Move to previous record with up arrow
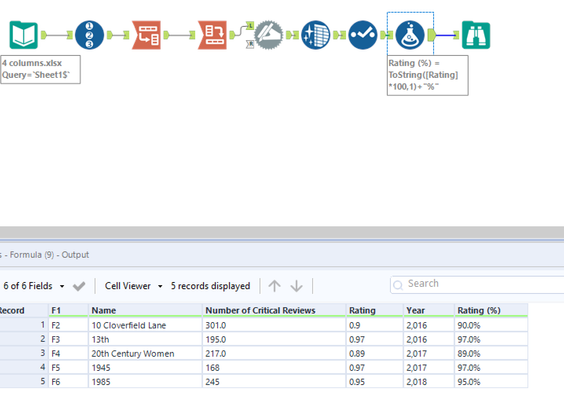Viewport: 564px width, 409px height. point(274,286)
